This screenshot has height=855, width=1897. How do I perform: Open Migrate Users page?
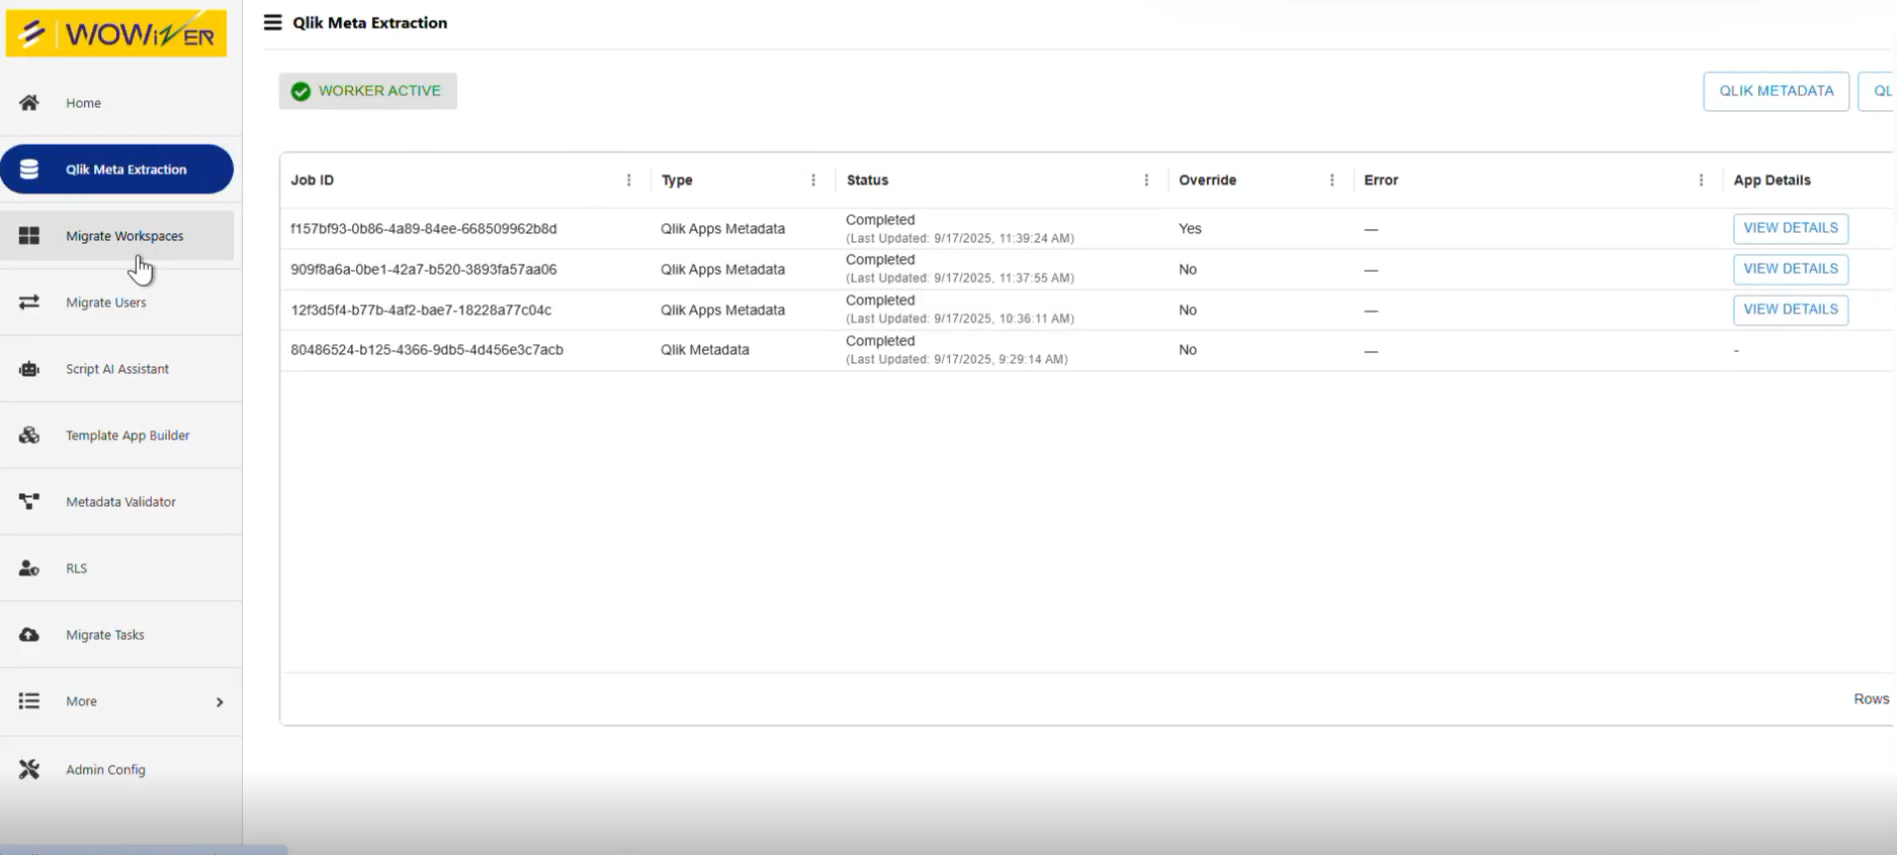pyautogui.click(x=117, y=302)
